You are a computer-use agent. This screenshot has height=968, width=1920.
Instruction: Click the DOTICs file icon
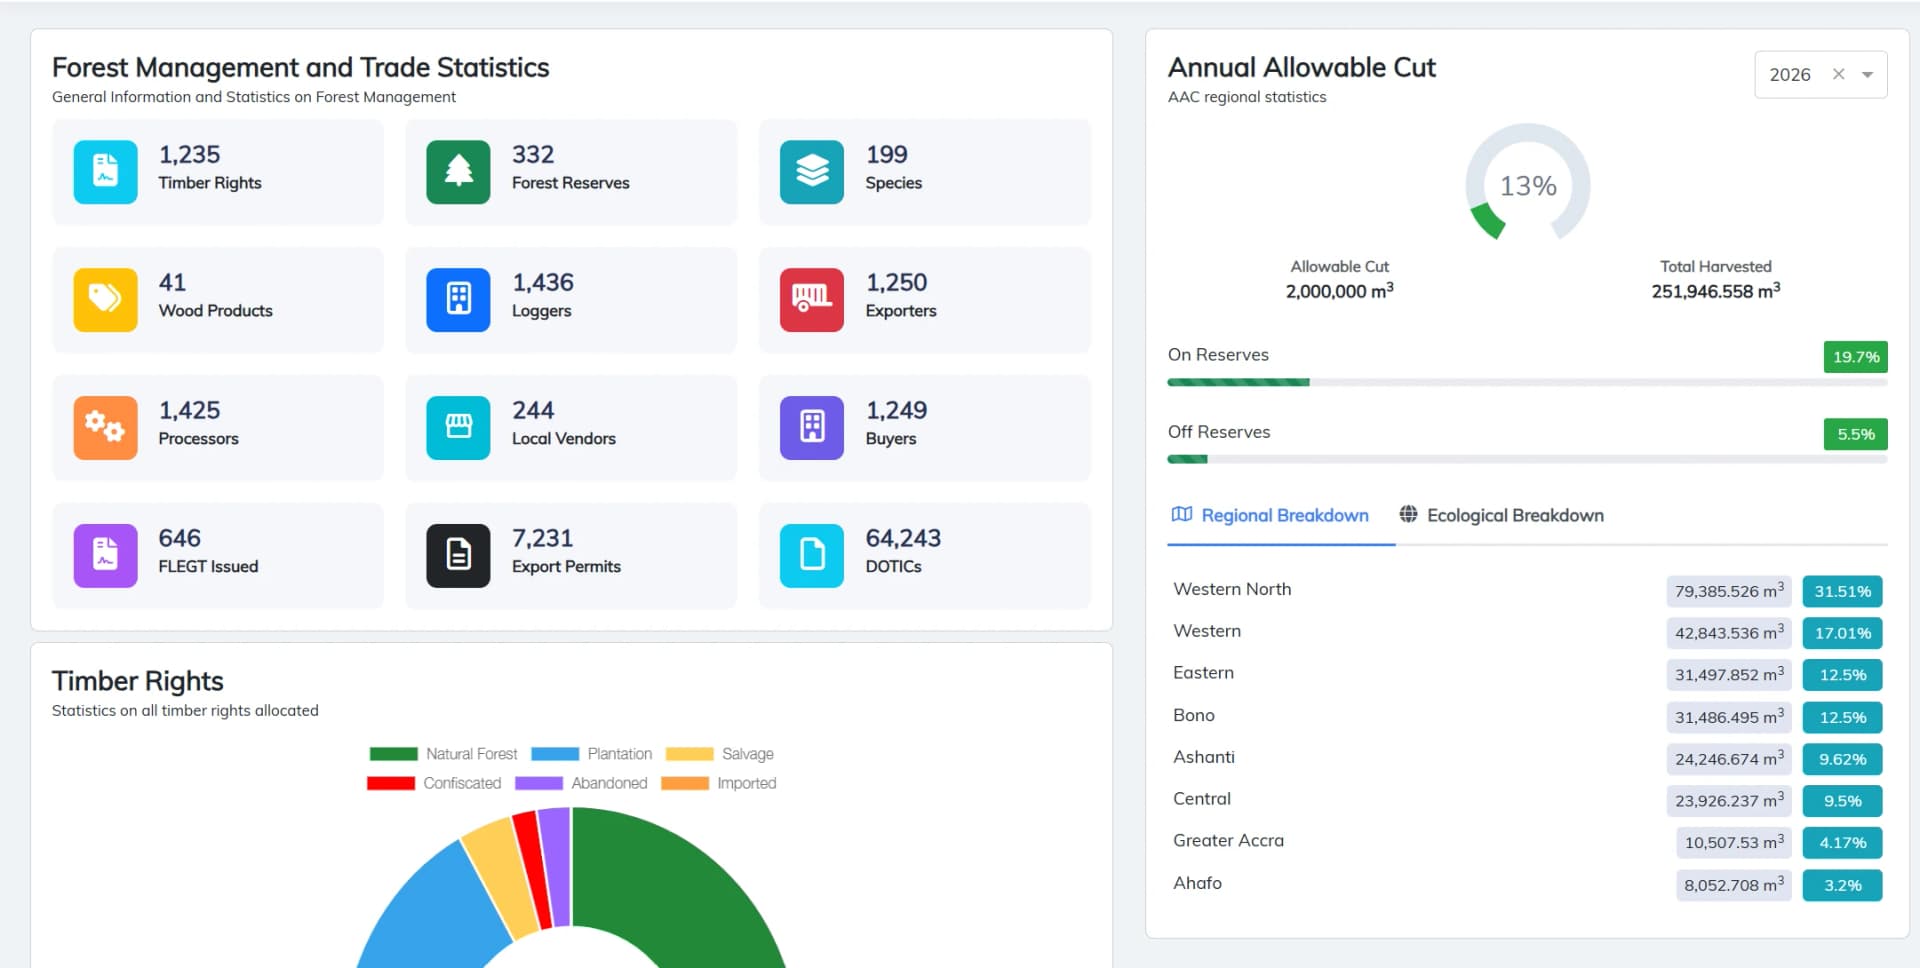point(812,556)
